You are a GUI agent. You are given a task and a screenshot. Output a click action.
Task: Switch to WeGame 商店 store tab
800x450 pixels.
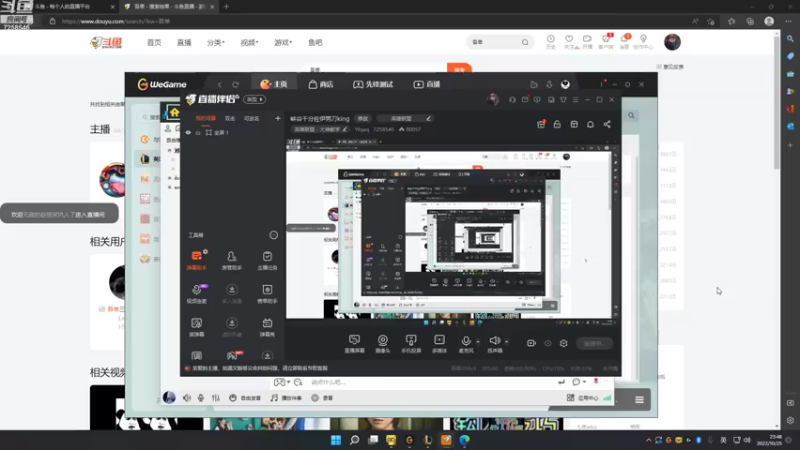pyautogui.click(x=321, y=84)
